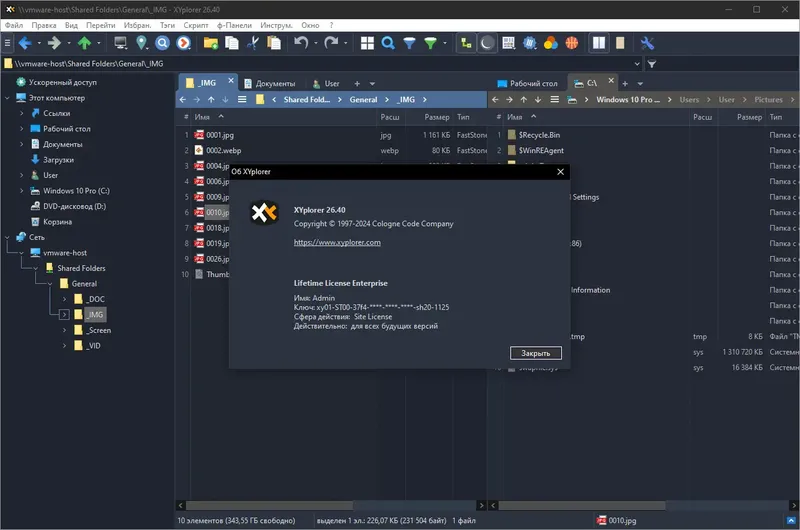Click the blue Back arrow in main toolbar
Screen dimensions: 800x530
24,43
